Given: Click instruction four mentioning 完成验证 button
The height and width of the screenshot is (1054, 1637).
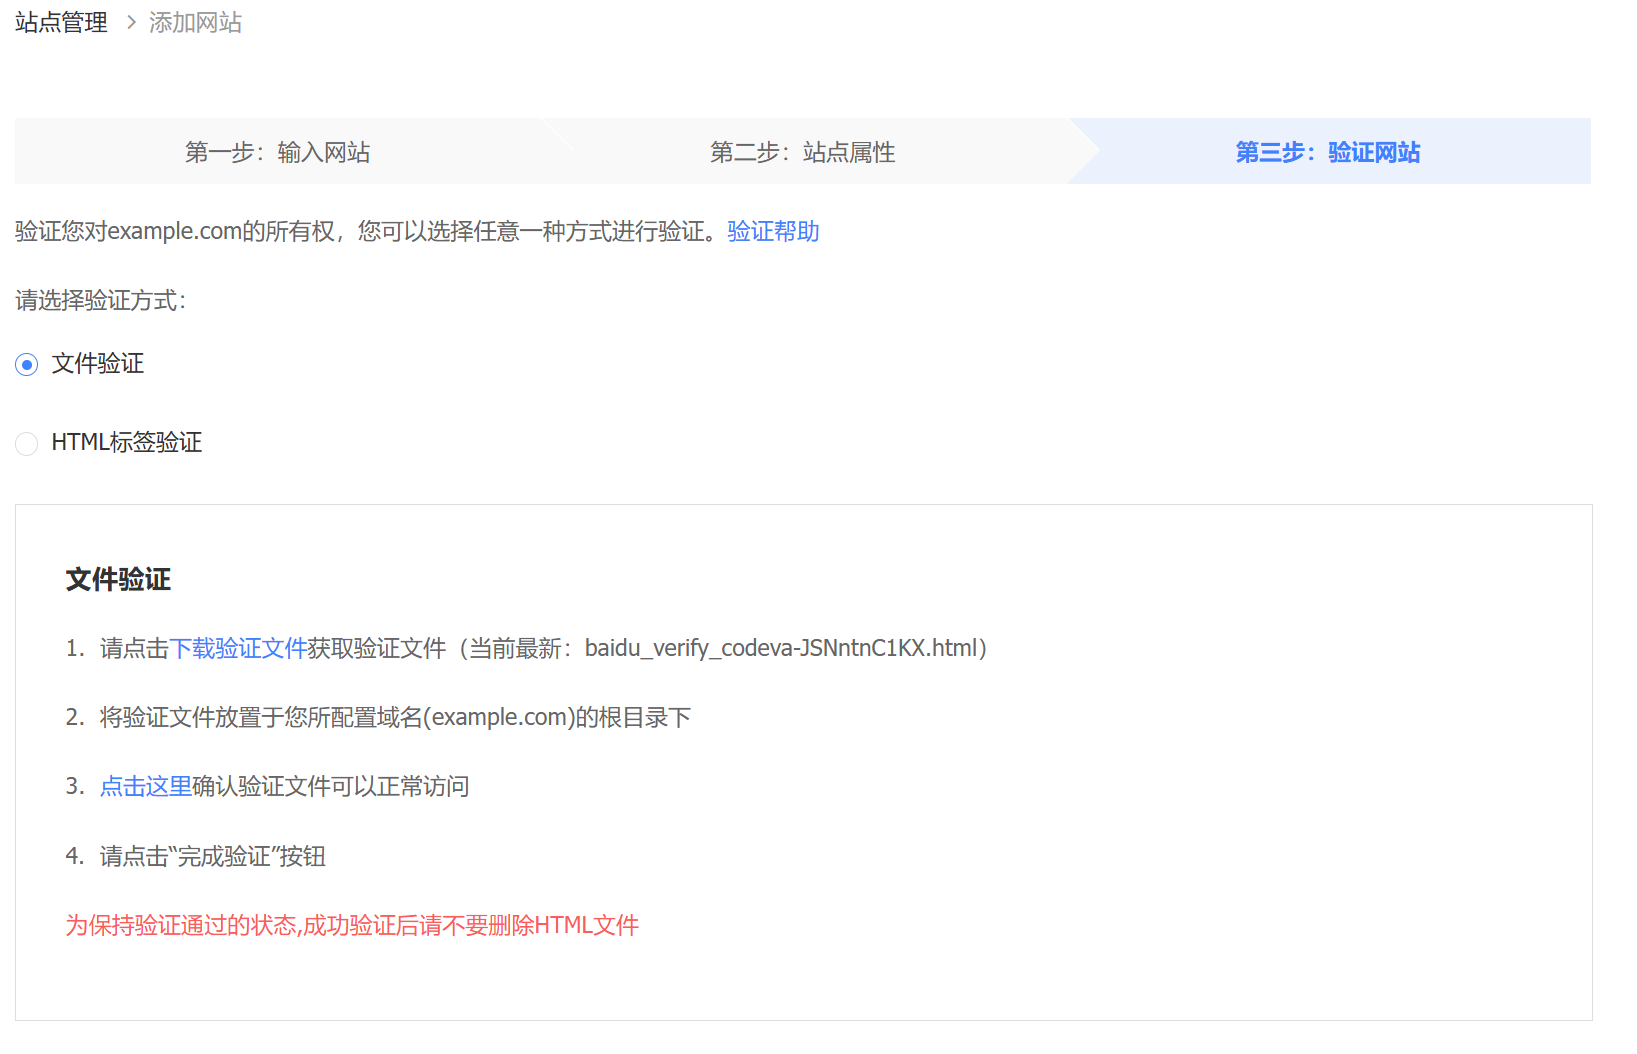Looking at the screenshot, I should coord(212,857).
